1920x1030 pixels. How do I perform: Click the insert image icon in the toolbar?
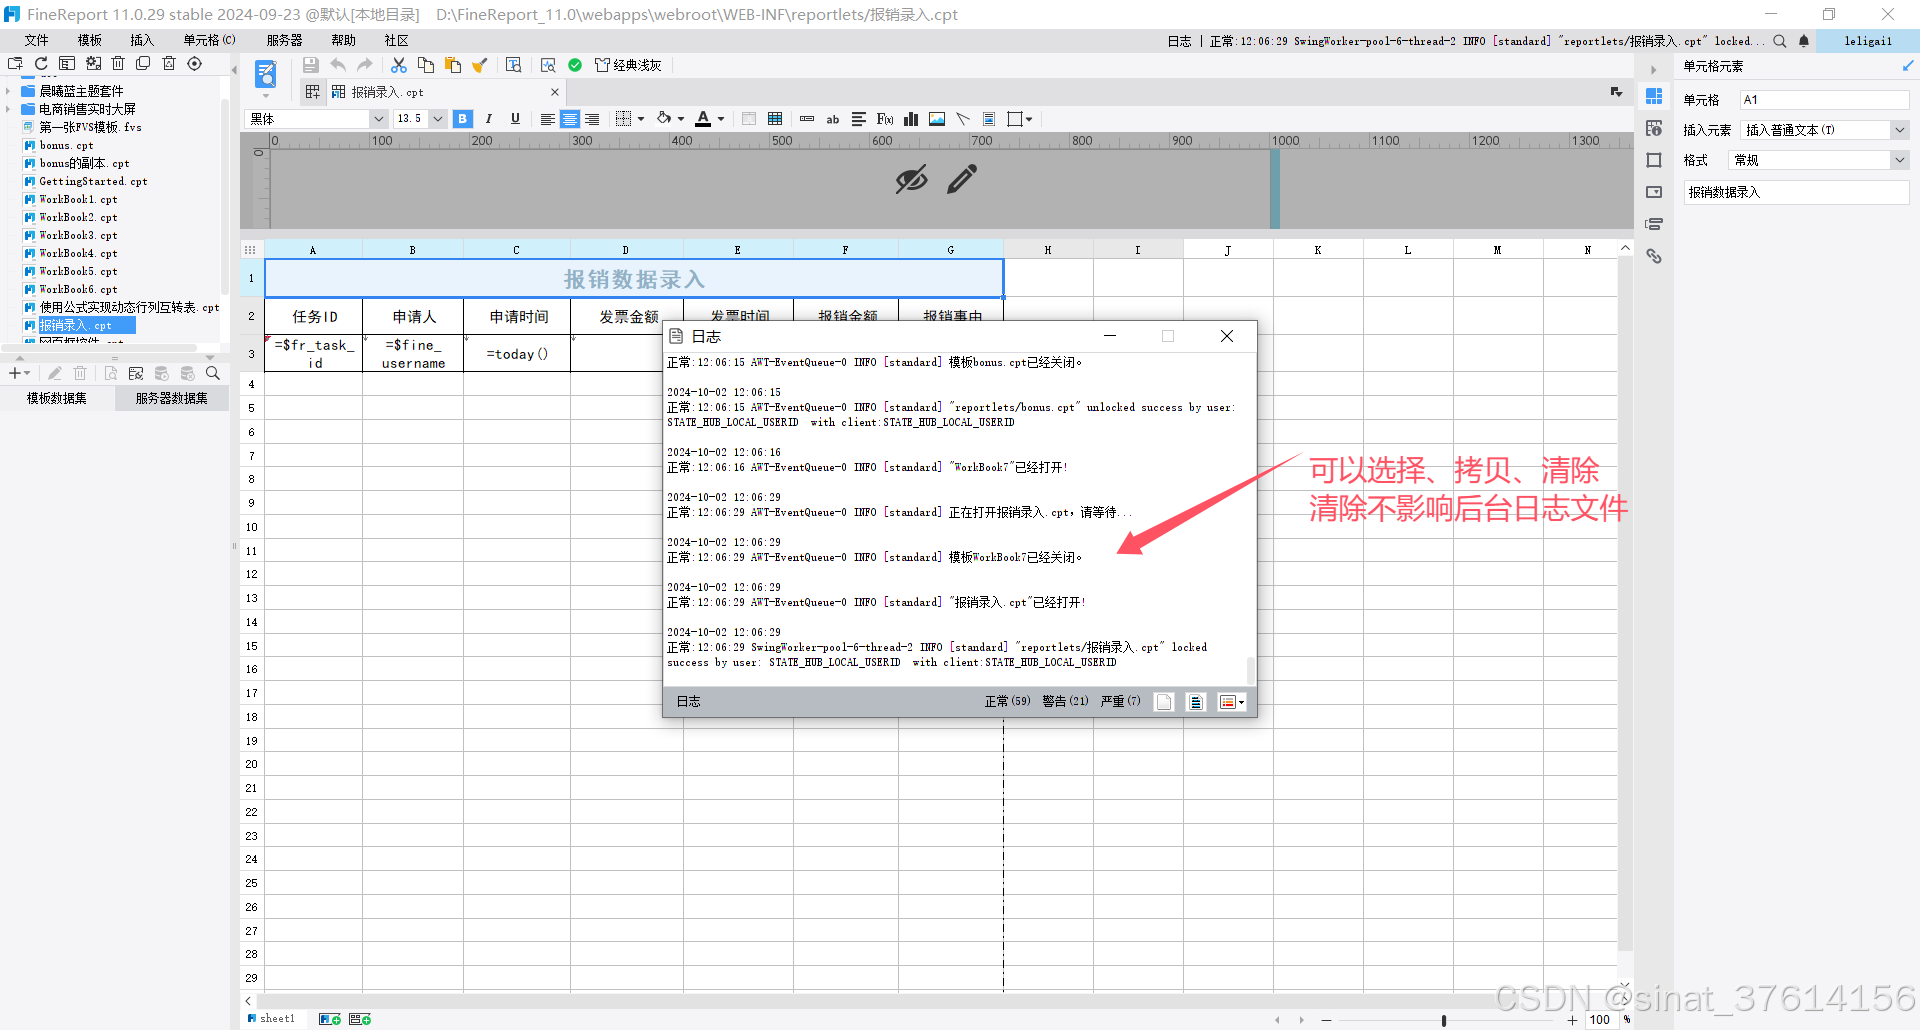[937, 119]
